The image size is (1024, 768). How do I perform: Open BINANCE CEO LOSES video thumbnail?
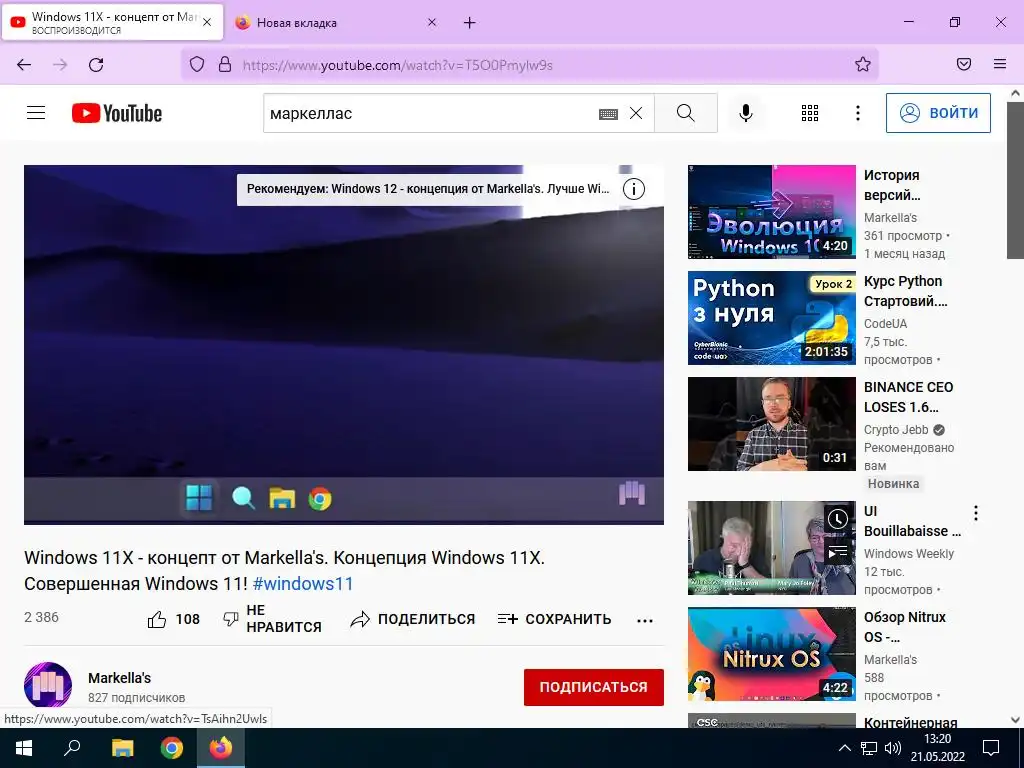point(771,424)
